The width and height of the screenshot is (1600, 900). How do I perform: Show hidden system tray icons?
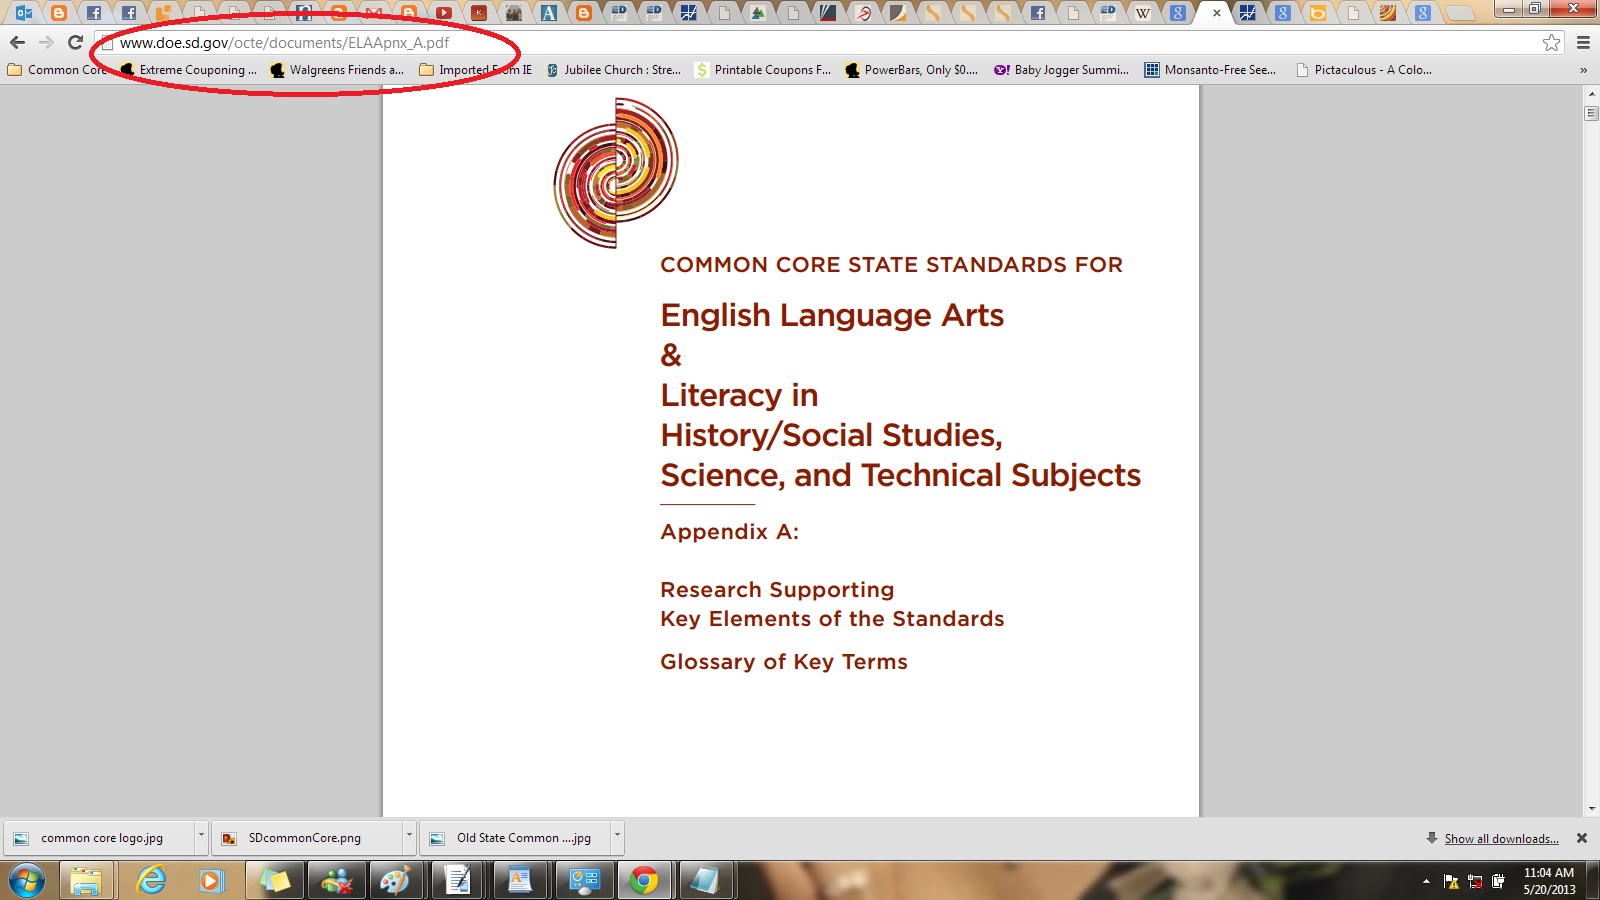point(1426,881)
